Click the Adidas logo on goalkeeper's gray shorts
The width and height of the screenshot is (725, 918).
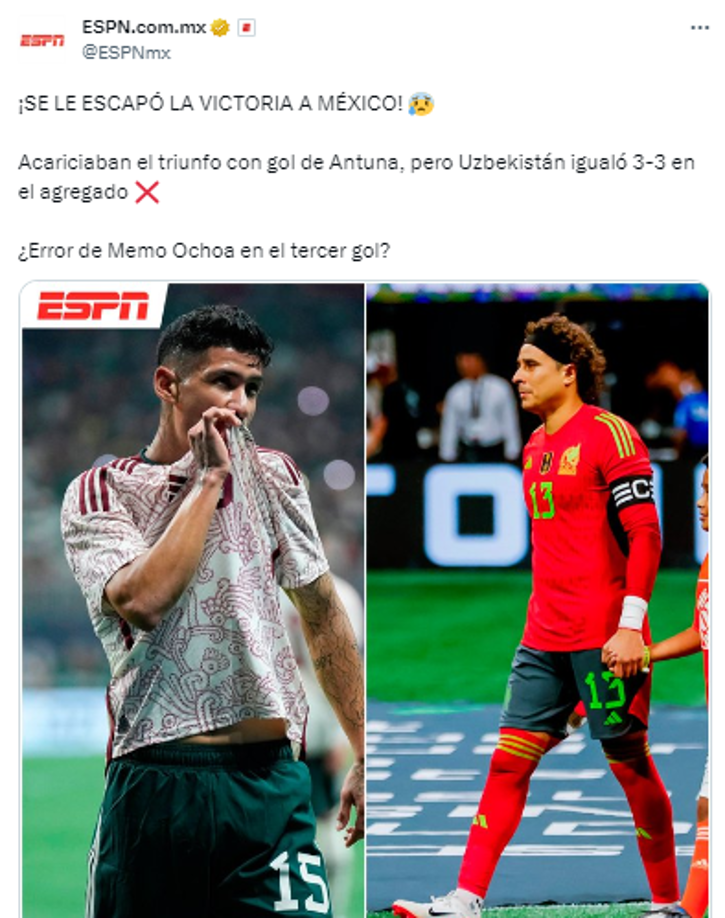coord(613,718)
